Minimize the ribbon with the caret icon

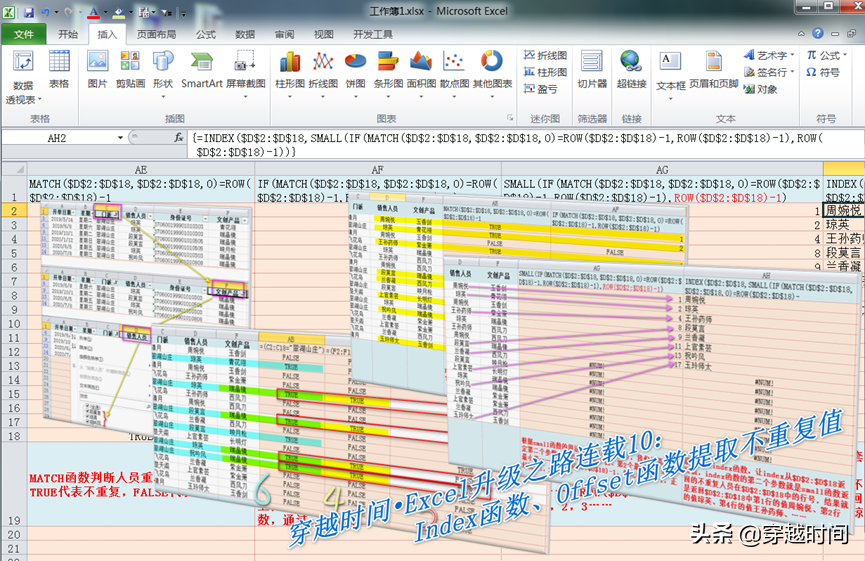[x=801, y=34]
